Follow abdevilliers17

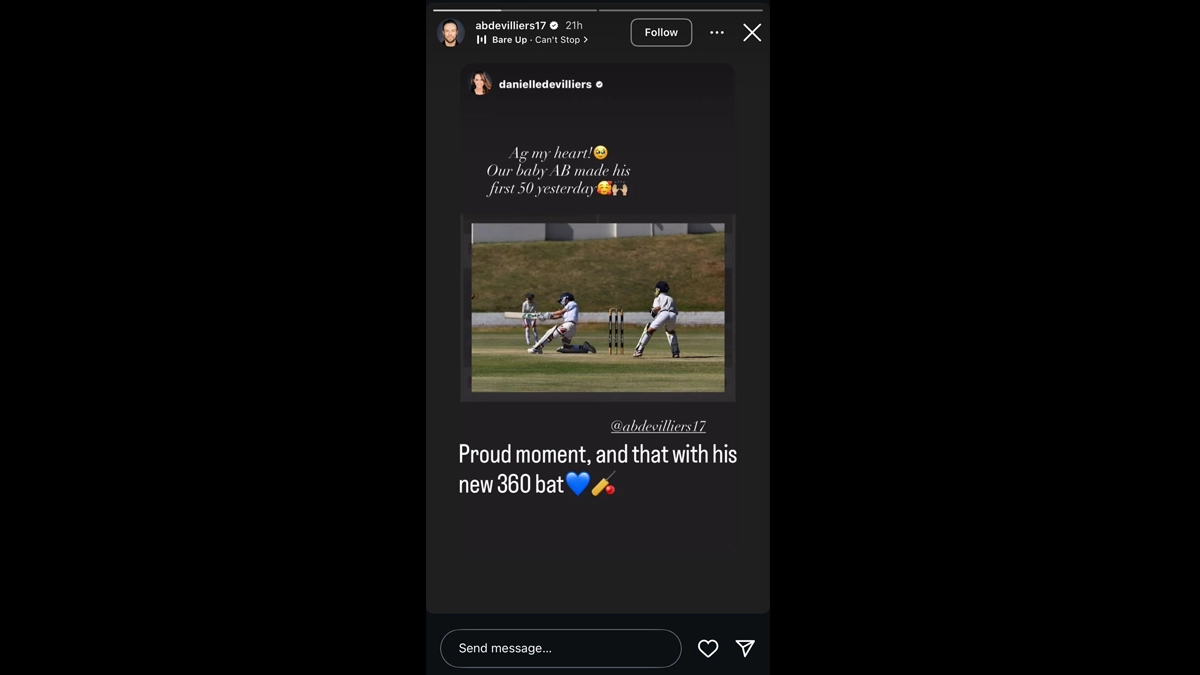pyautogui.click(x=661, y=32)
